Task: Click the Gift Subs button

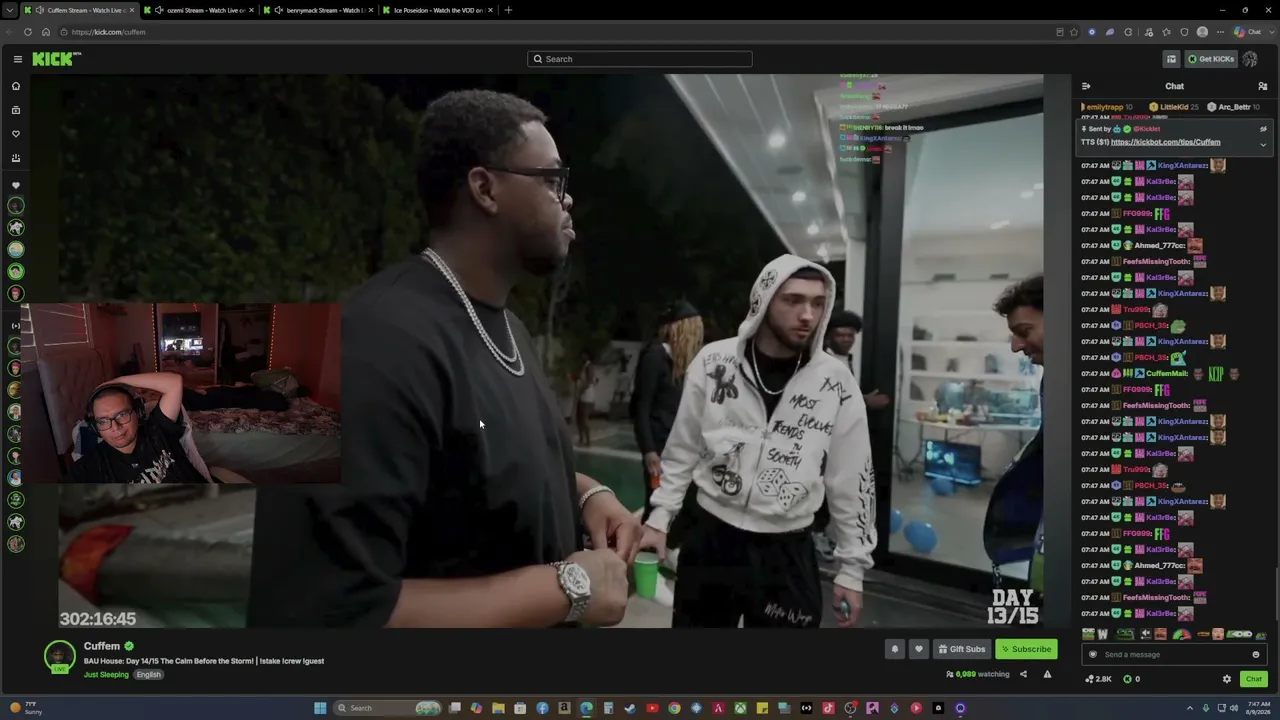Action: (x=961, y=649)
